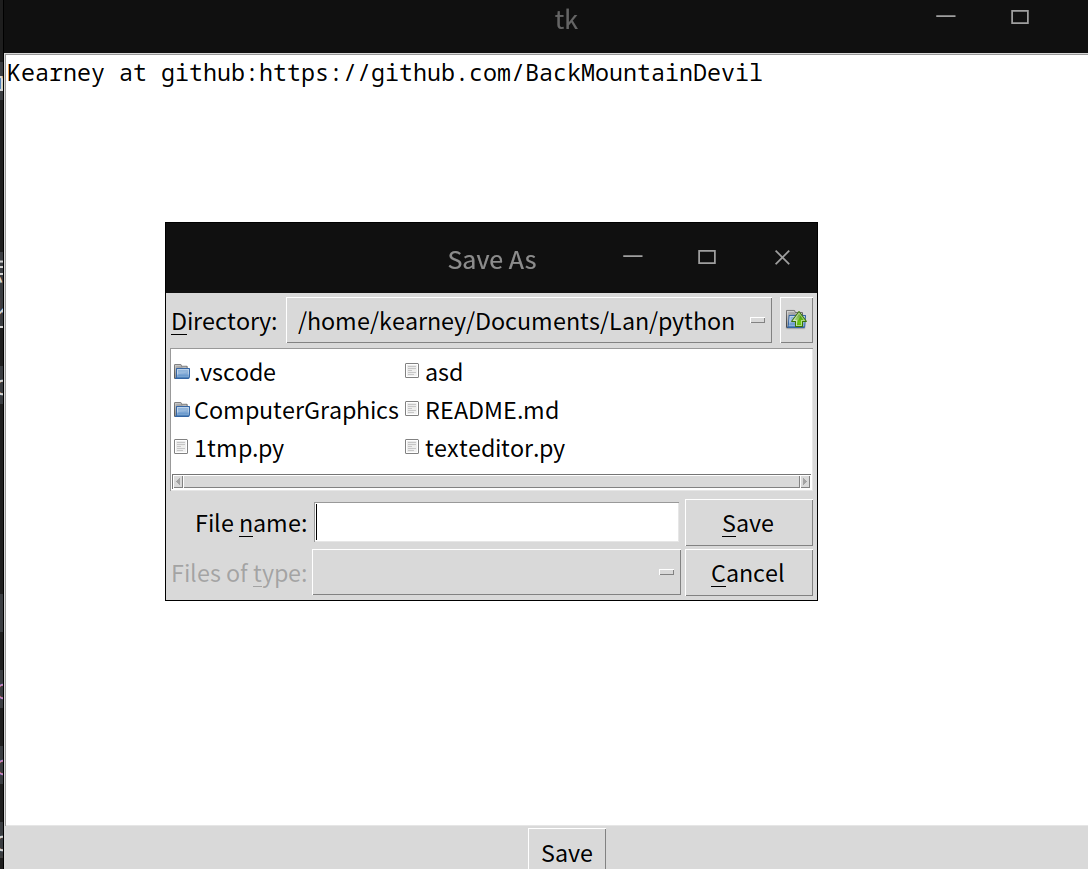
Task: Close the Save As dialog
Action: coord(782,258)
